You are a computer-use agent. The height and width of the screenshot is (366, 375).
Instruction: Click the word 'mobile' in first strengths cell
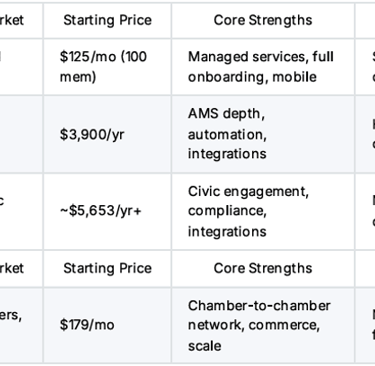294,77
